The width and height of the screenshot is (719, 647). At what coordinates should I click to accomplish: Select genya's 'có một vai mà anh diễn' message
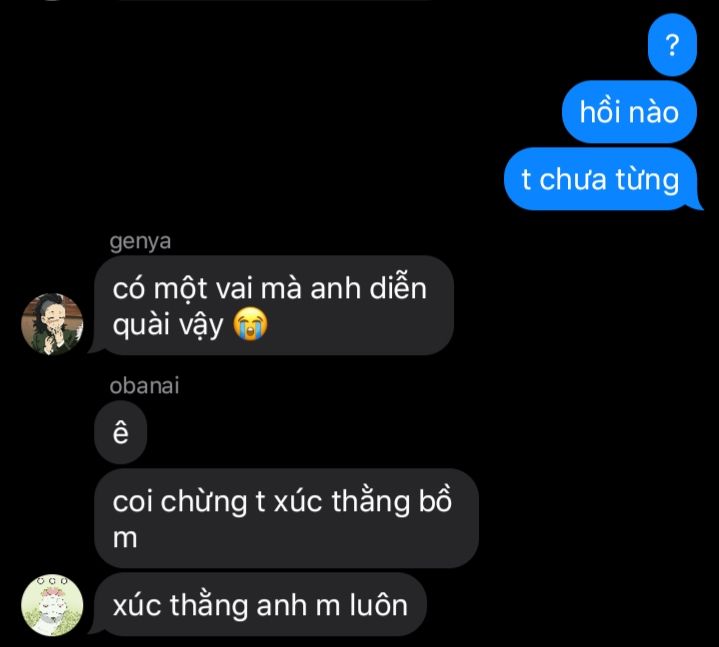click(274, 306)
